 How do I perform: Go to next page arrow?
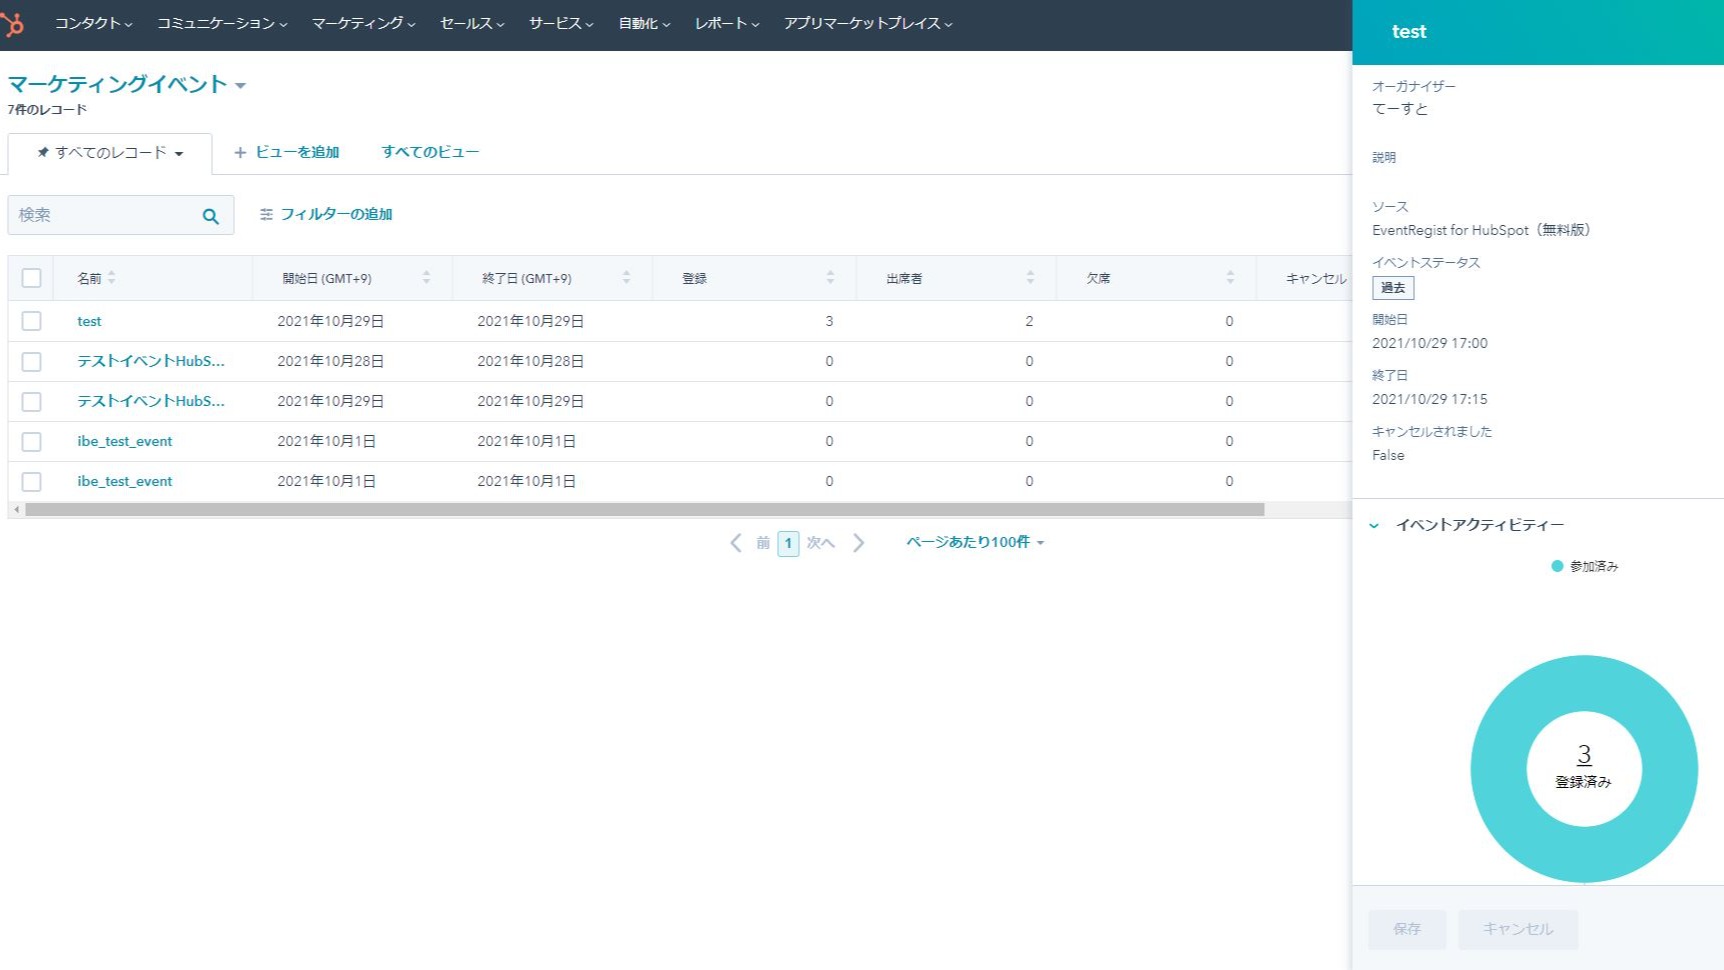pos(858,543)
